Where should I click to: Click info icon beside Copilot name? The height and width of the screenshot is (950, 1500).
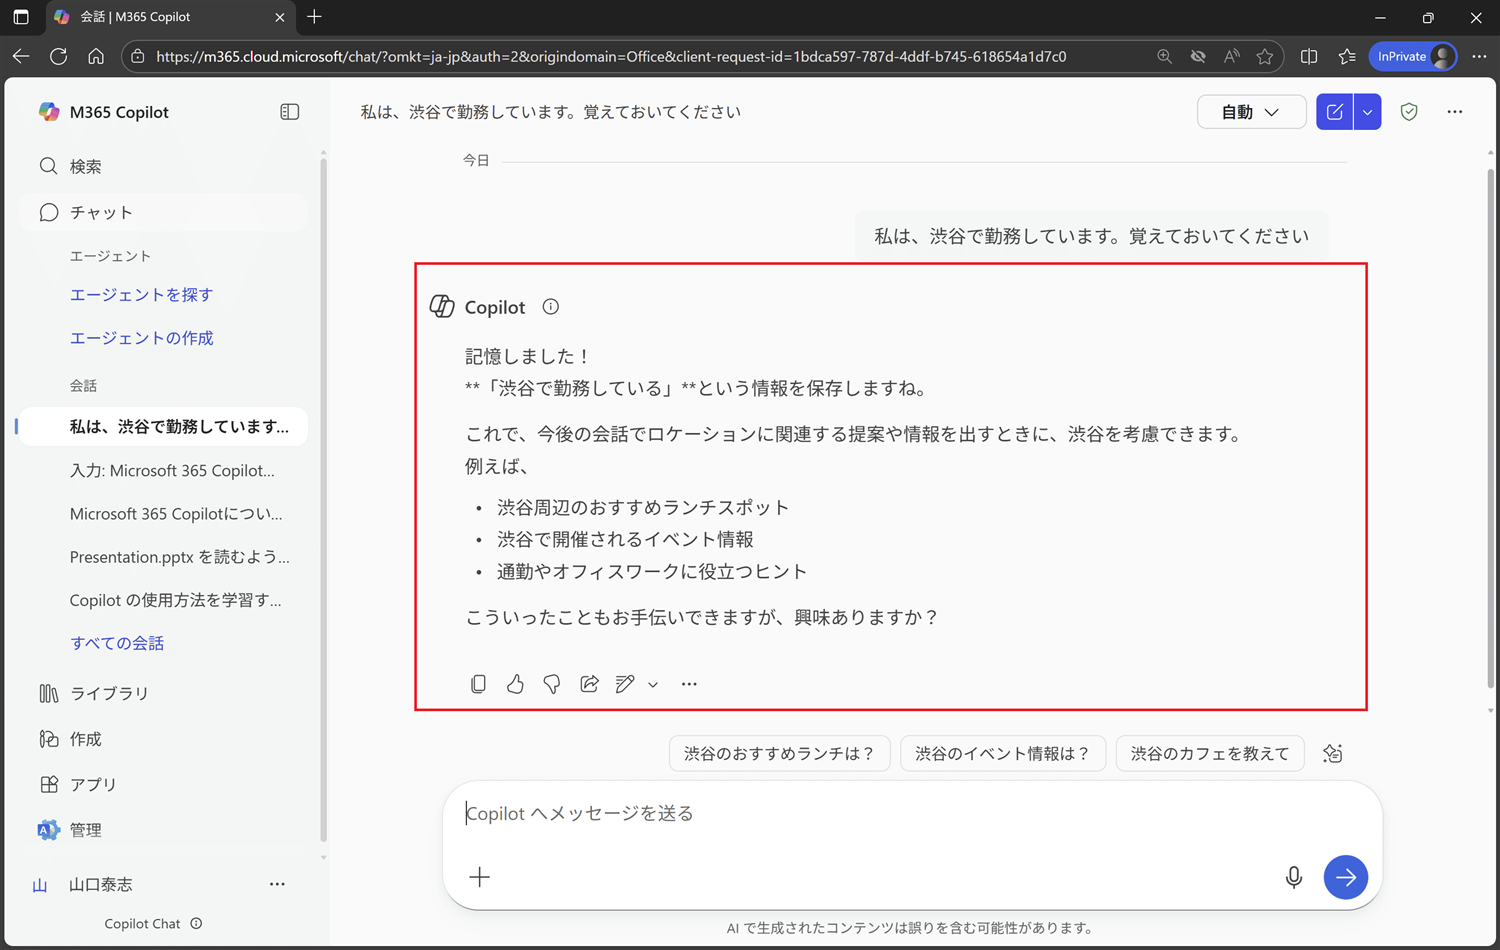(x=551, y=307)
